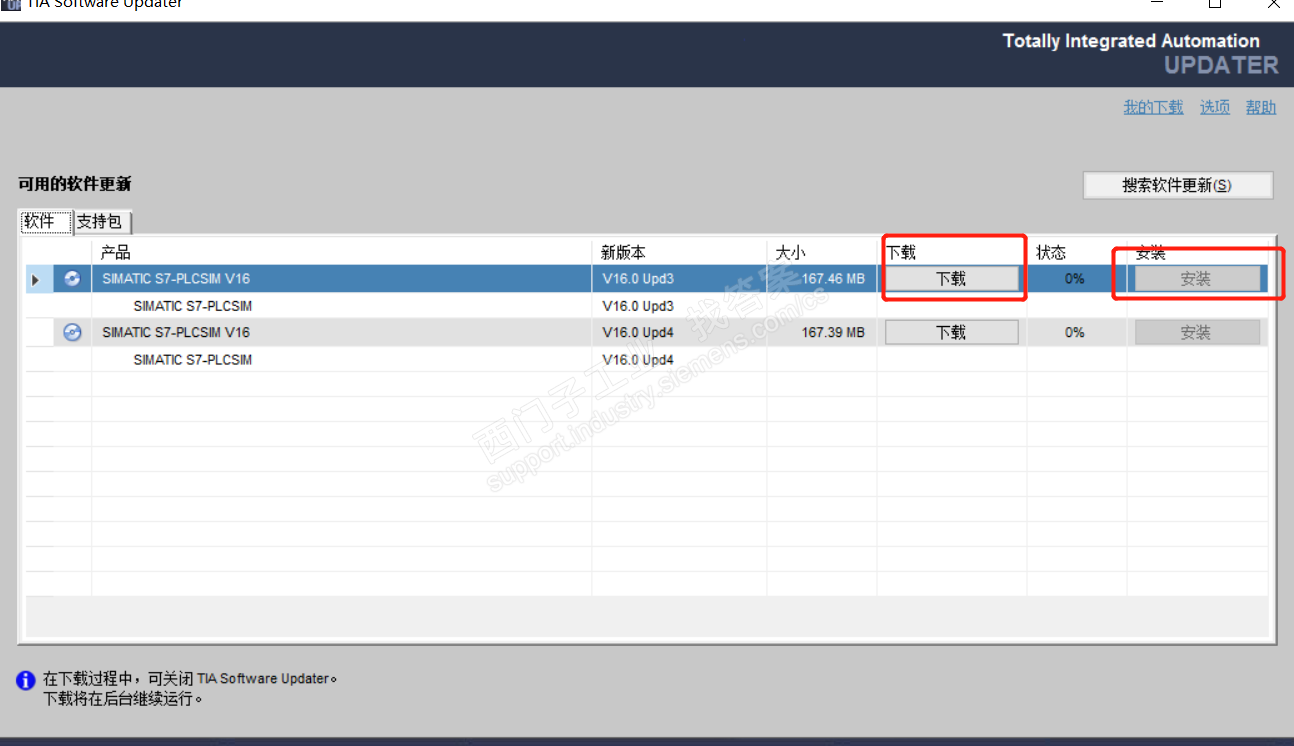Click the 167.46 MB size value
Screen dimensions: 1294x746
point(832,279)
